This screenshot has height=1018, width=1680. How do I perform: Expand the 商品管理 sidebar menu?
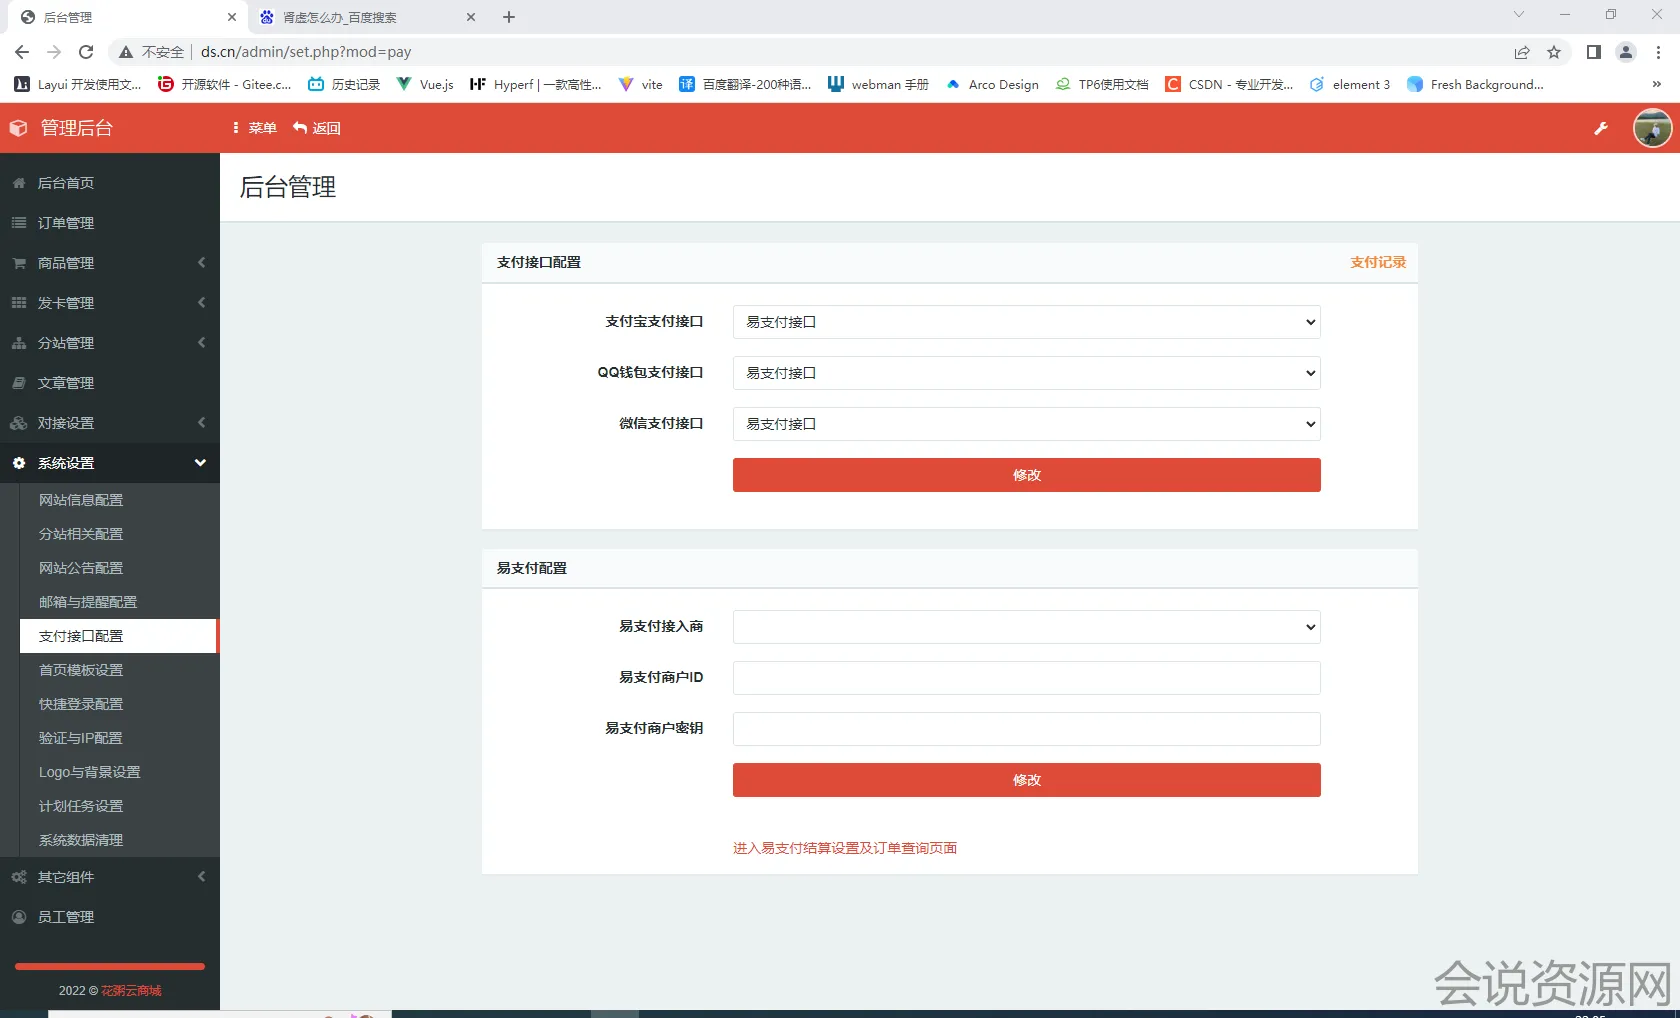pyautogui.click(x=110, y=263)
